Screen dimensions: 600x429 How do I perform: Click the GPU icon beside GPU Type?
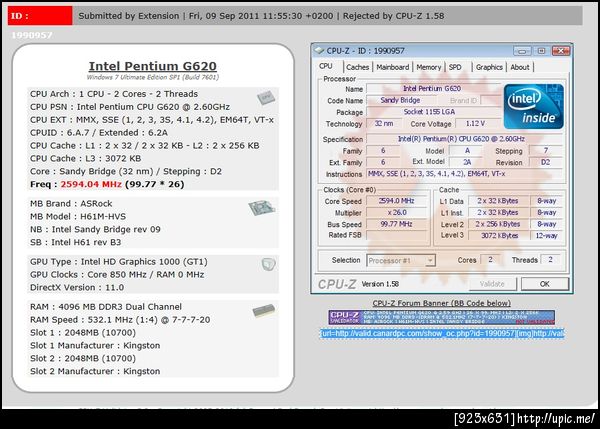(268, 264)
